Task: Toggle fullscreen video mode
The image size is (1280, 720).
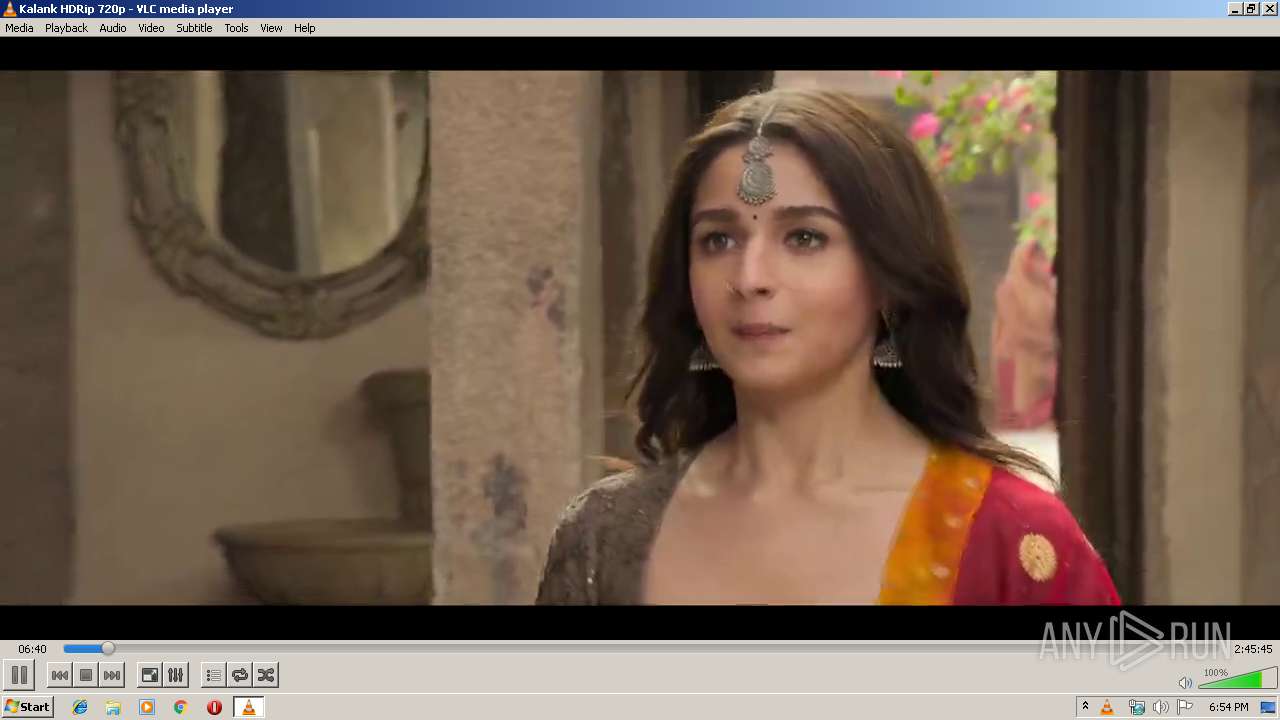Action: (x=149, y=675)
